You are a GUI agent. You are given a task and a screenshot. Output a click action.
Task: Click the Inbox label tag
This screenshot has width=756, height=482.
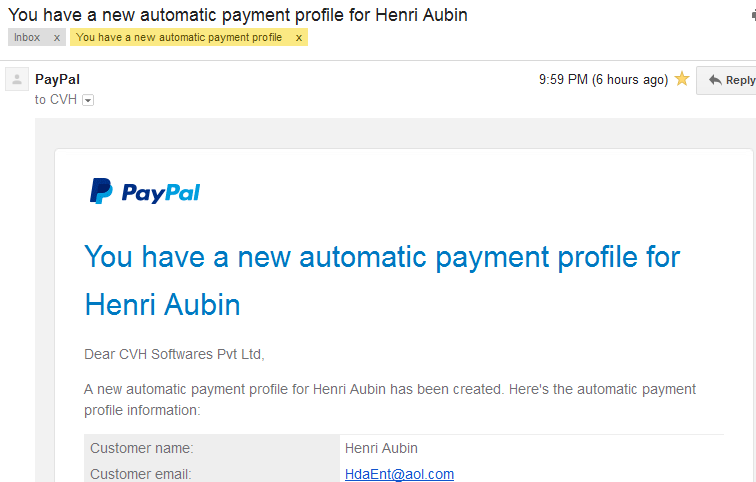pyautogui.click(x=27, y=38)
